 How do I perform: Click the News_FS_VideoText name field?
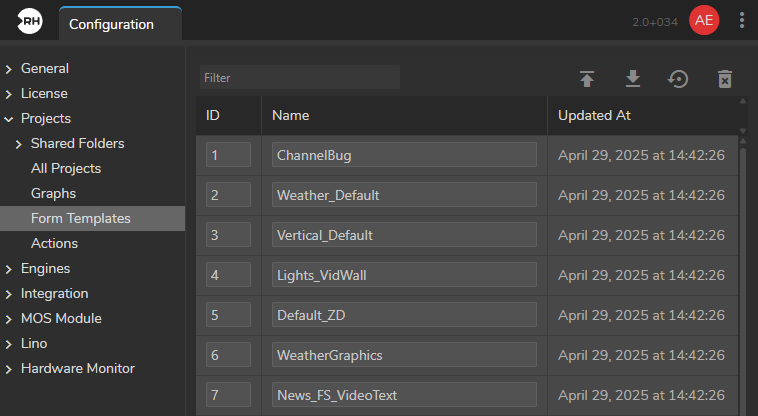pos(404,395)
